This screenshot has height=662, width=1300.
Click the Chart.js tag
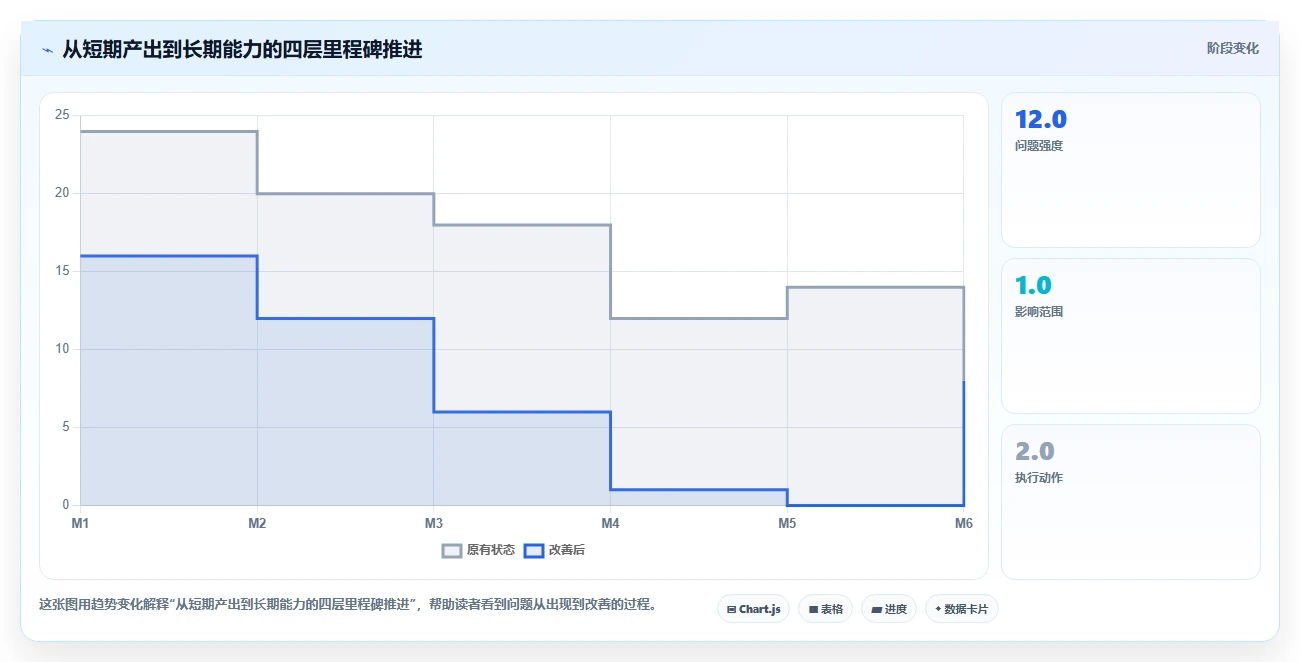754,609
